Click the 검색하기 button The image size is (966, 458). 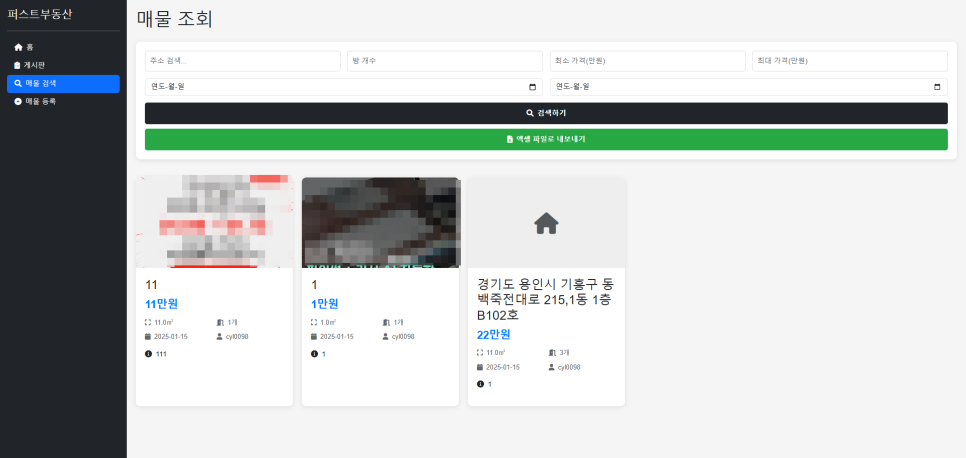[546, 113]
